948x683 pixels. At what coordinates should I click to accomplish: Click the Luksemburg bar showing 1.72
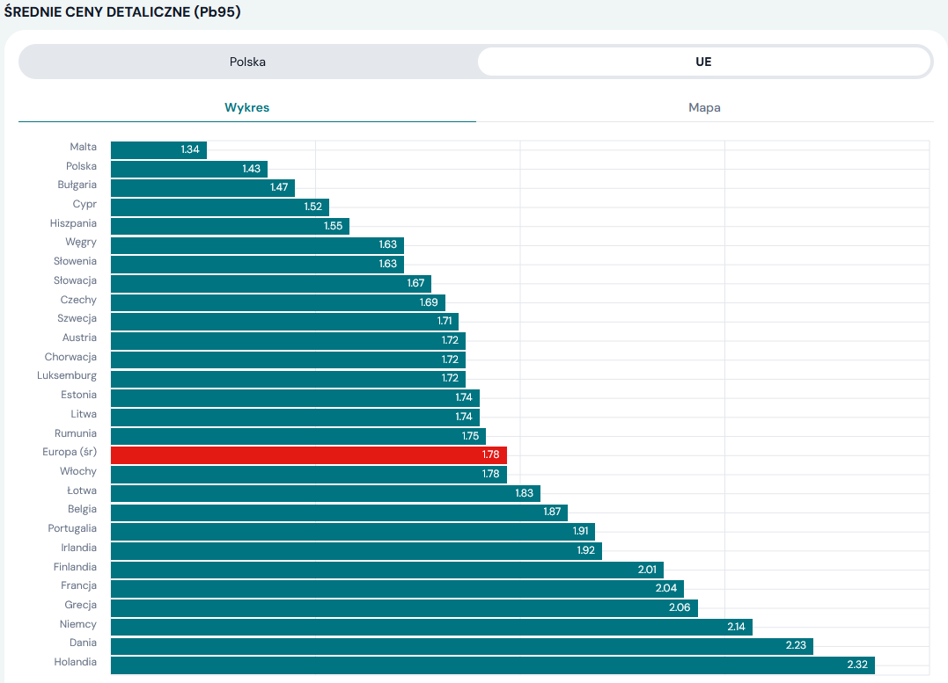[288, 379]
